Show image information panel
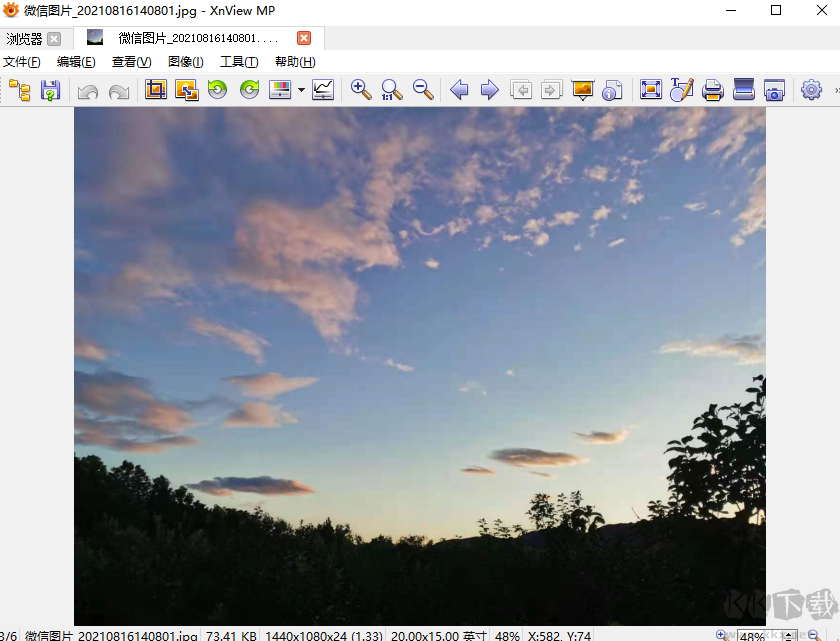840x641 pixels. [611, 90]
